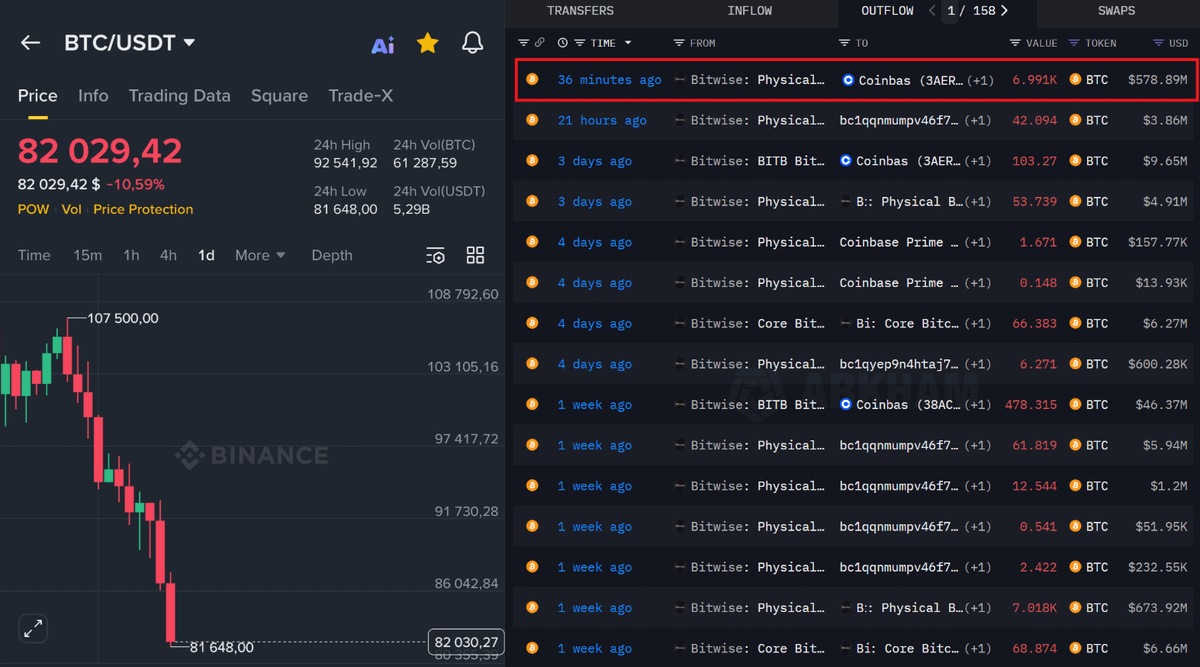Open the Ai assistant icon in Binance

pyautogui.click(x=382, y=45)
